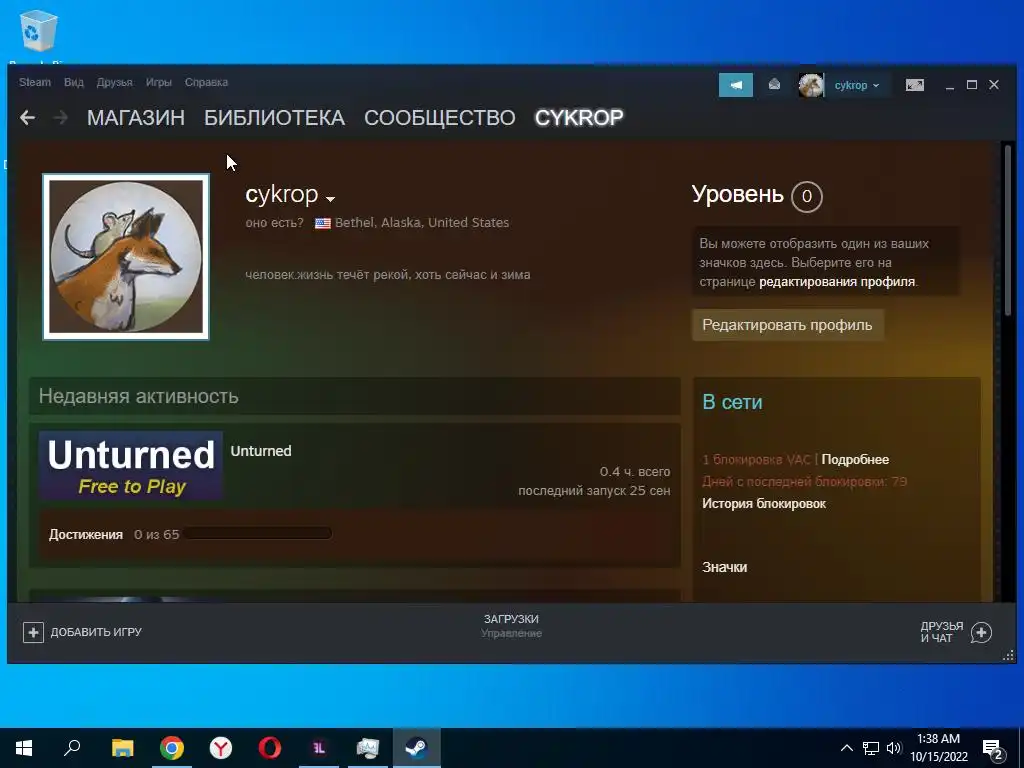Click the Unturned game title link
This screenshot has width=1024, height=768.
pos(261,451)
